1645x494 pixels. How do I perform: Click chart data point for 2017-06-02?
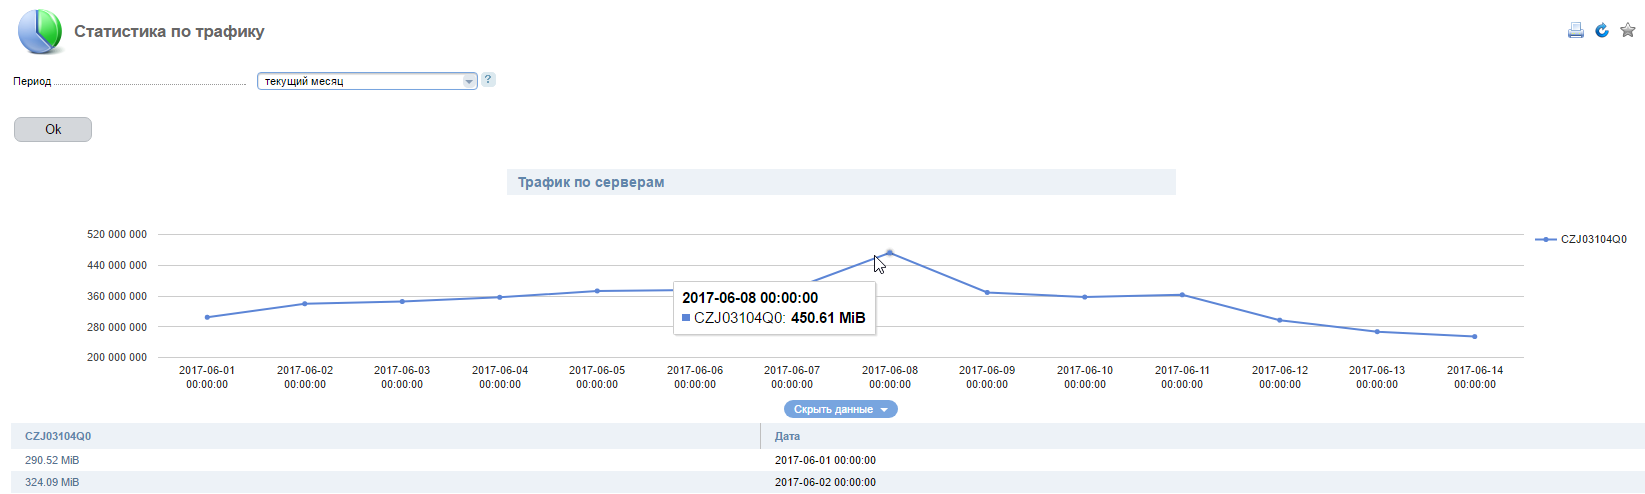click(x=304, y=303)
